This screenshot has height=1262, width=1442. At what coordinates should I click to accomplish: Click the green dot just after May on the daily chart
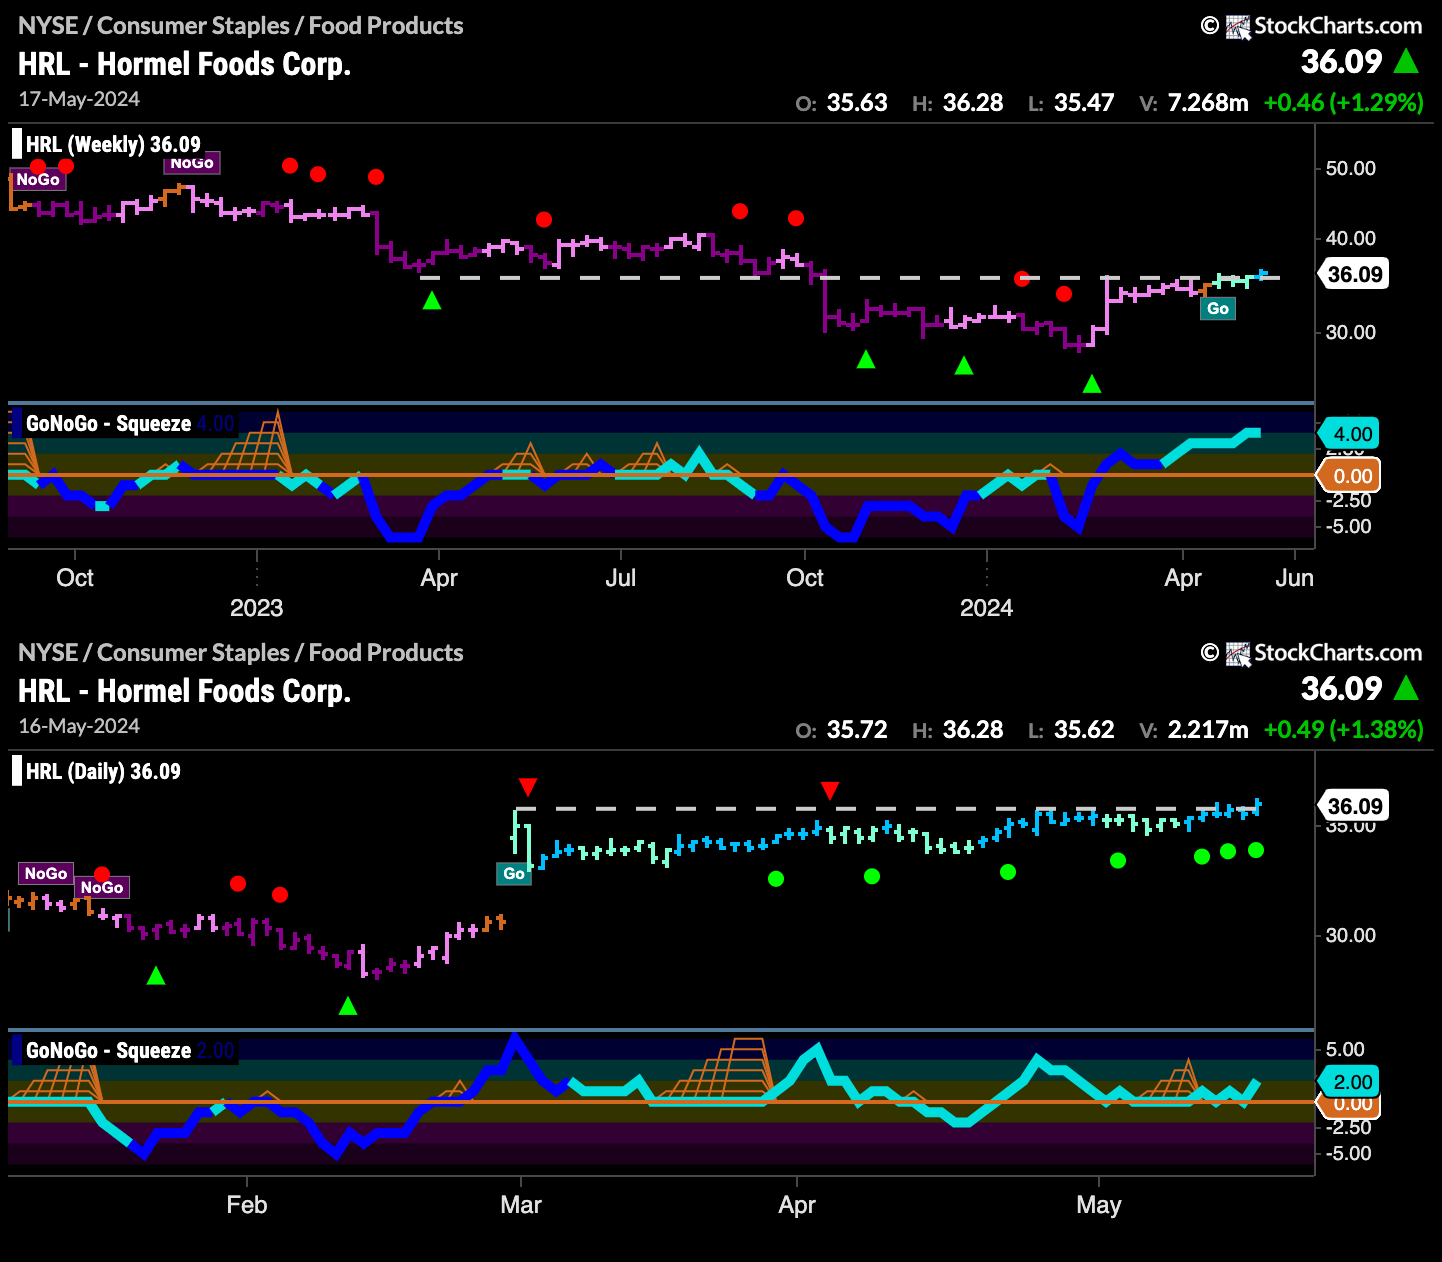coord(1118,860)
